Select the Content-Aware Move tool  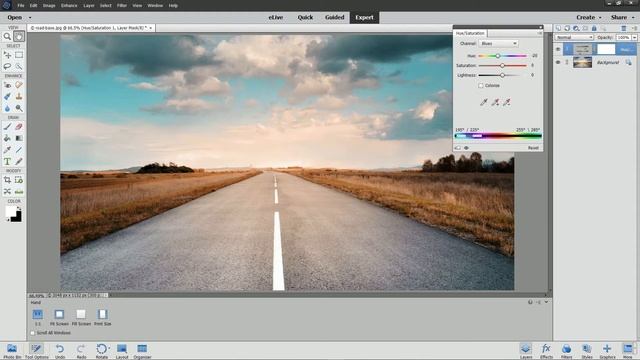pyautogui.click(x=7, y=191)
